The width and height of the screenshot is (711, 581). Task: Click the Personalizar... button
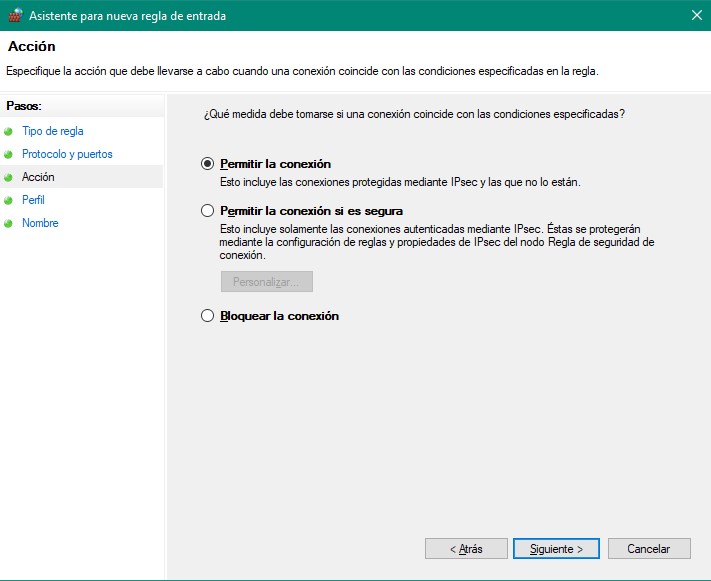click(266, 282)
